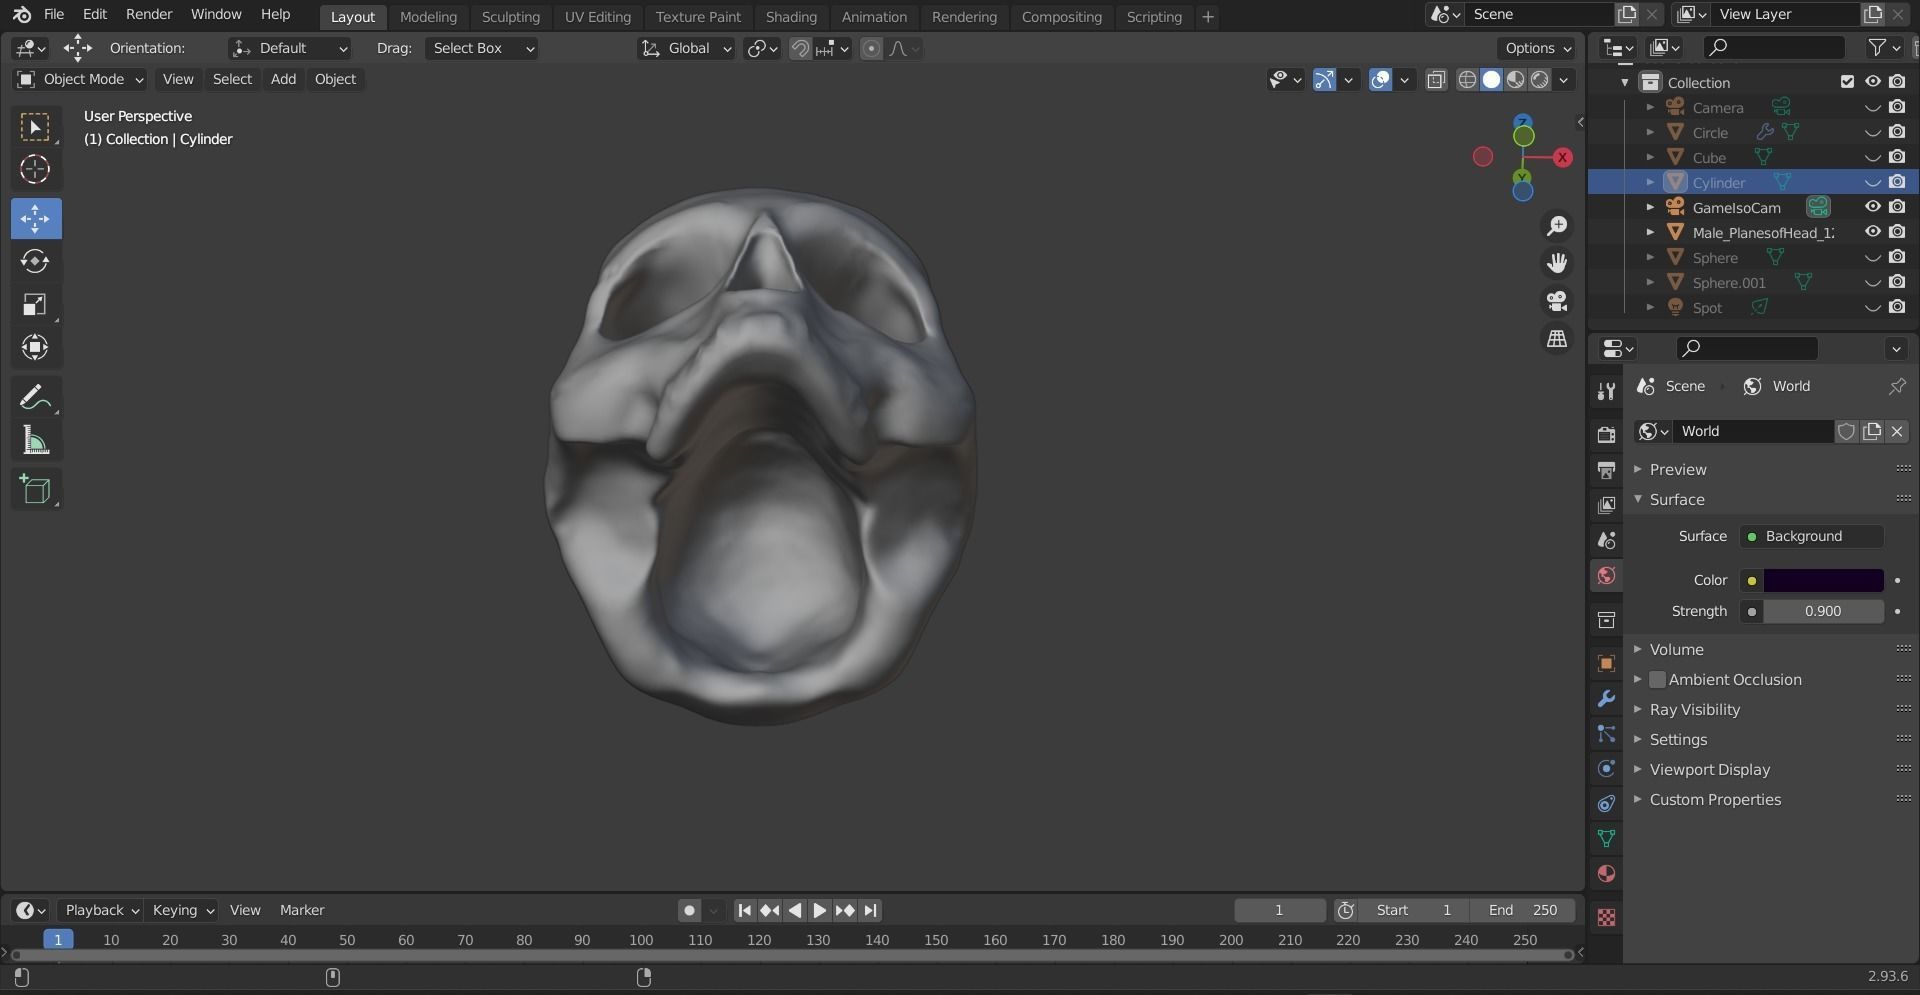Toggle Collection exclude checkbox
1920x995 pixels.
[1847, 82]
